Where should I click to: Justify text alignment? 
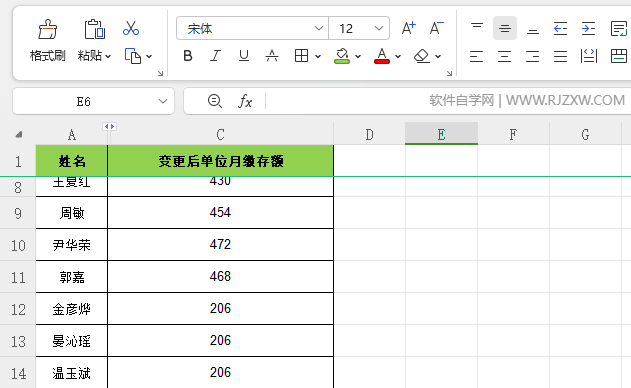[x=560, y=56]
